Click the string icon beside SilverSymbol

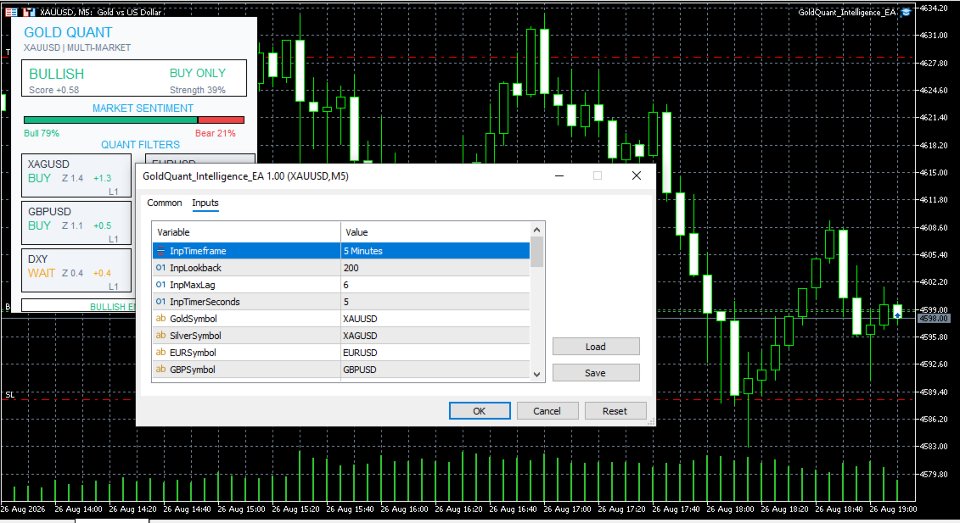click(161, 335)
